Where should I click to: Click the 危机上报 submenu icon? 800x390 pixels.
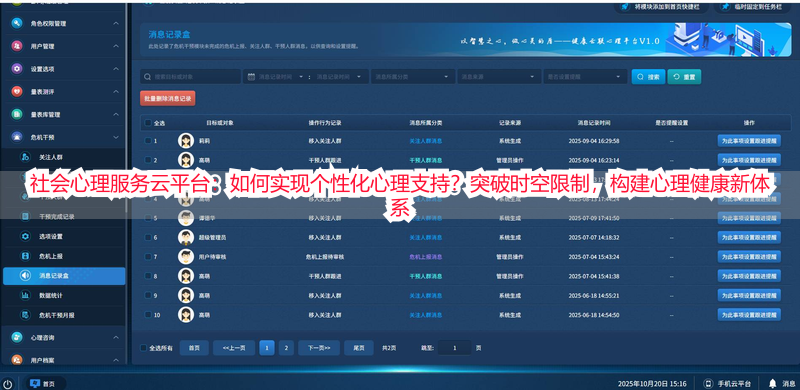[x=25, y=256]
